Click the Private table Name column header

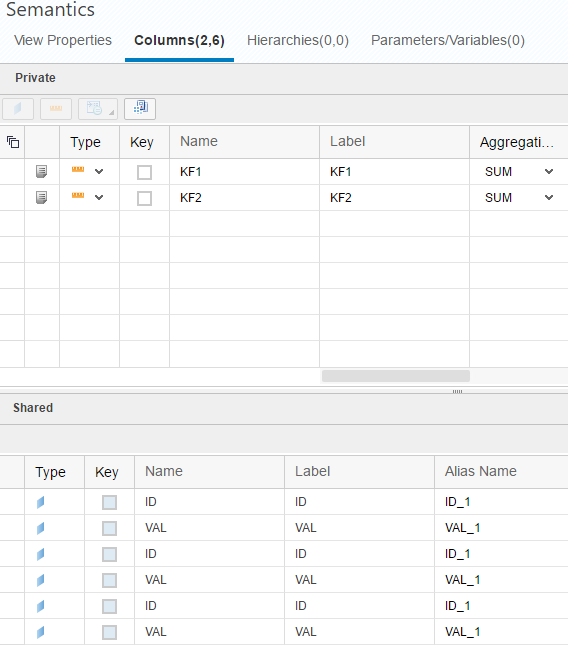(244, 142)
